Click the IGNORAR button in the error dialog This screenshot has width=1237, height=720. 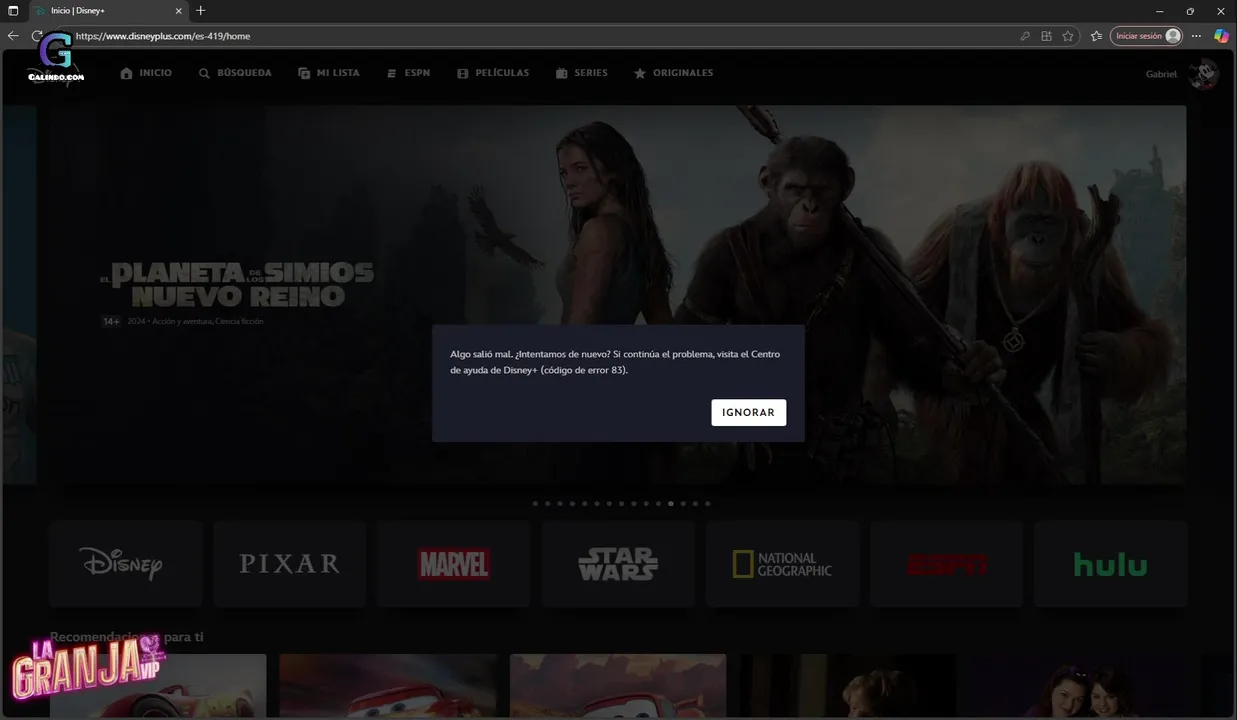click(748, 412)
